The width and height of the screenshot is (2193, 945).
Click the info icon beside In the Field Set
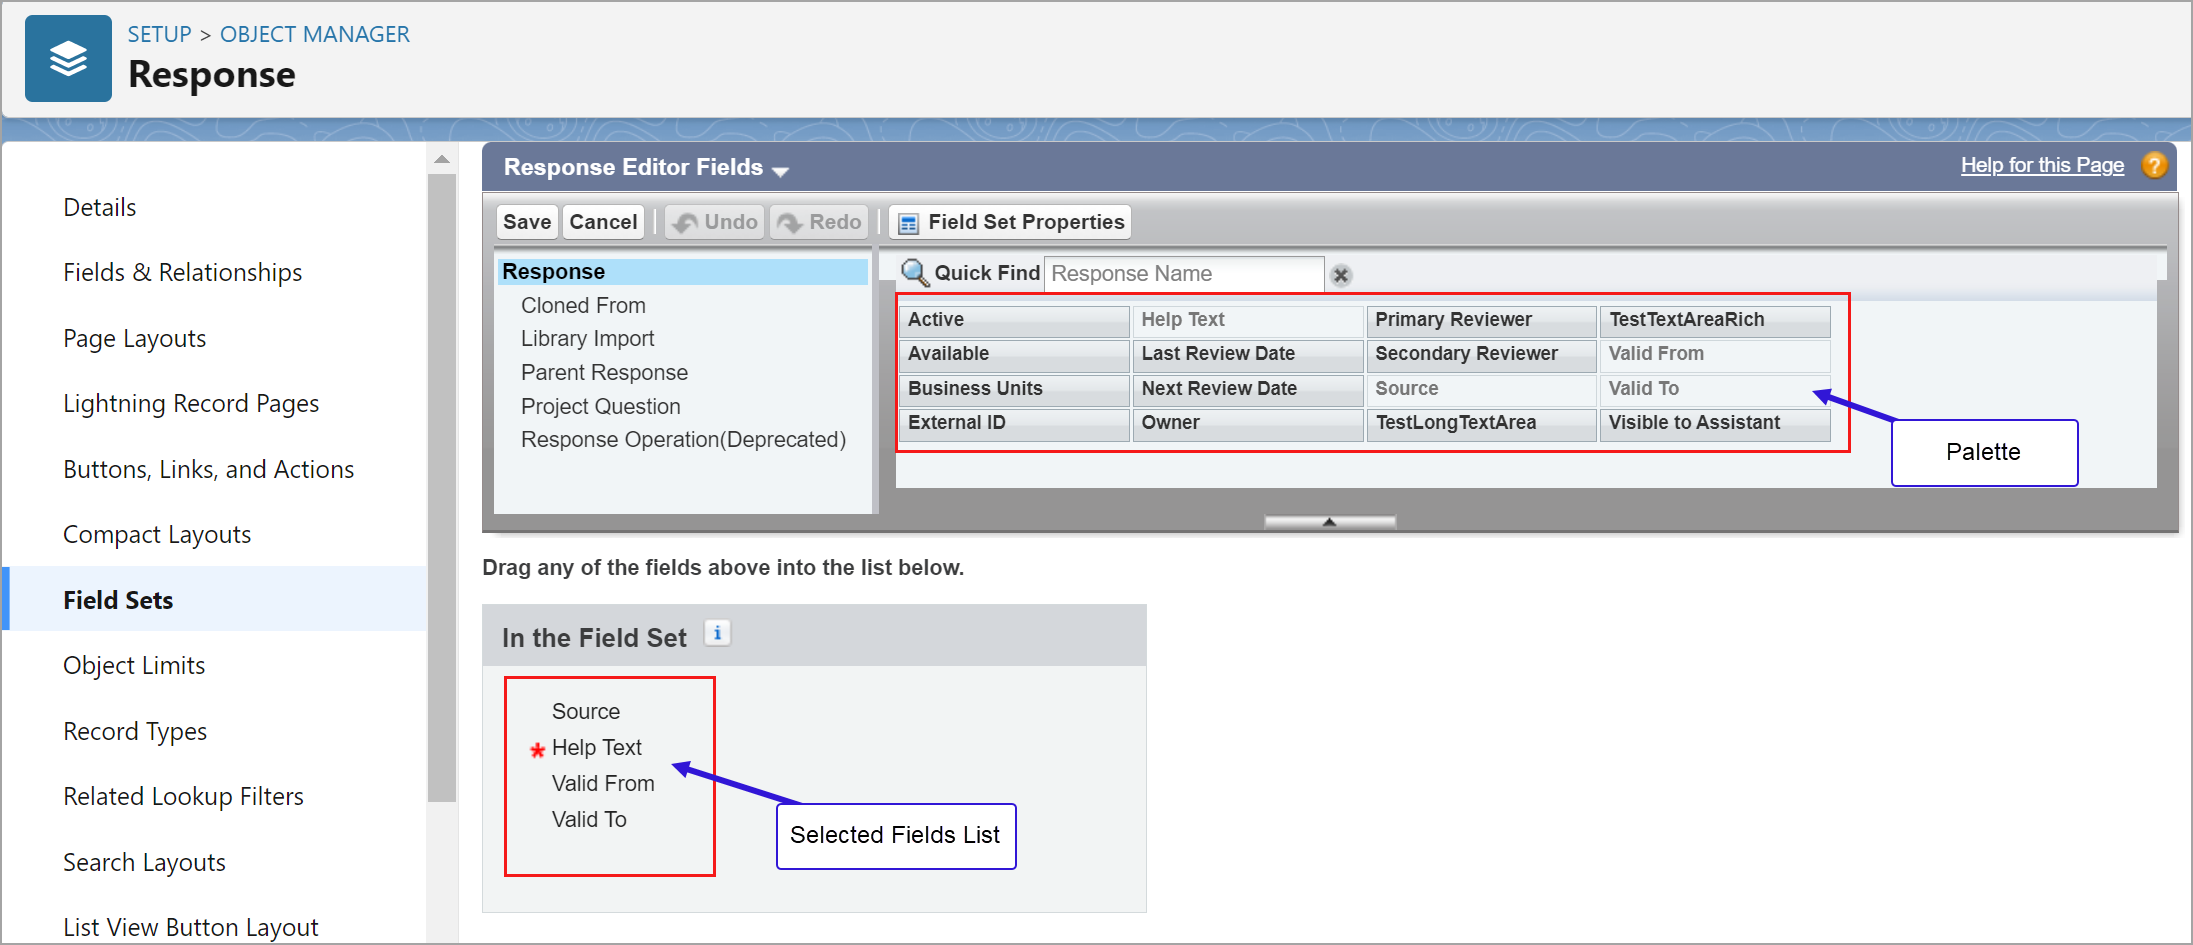pos(717,634)
